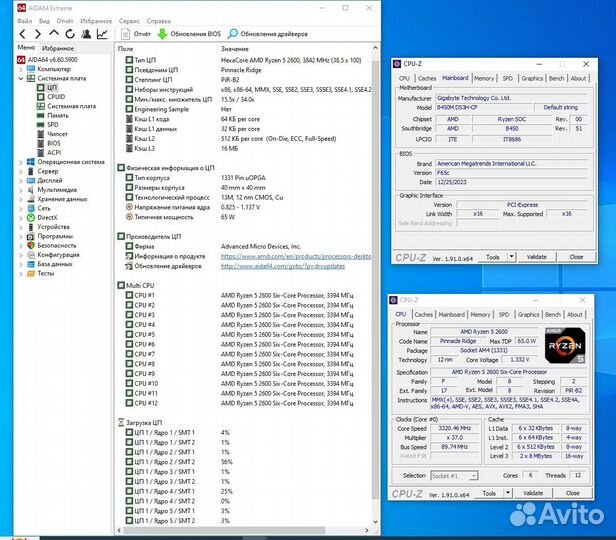Expand the Хранение данных branch

pyautogui.click(x=20, y=199)
